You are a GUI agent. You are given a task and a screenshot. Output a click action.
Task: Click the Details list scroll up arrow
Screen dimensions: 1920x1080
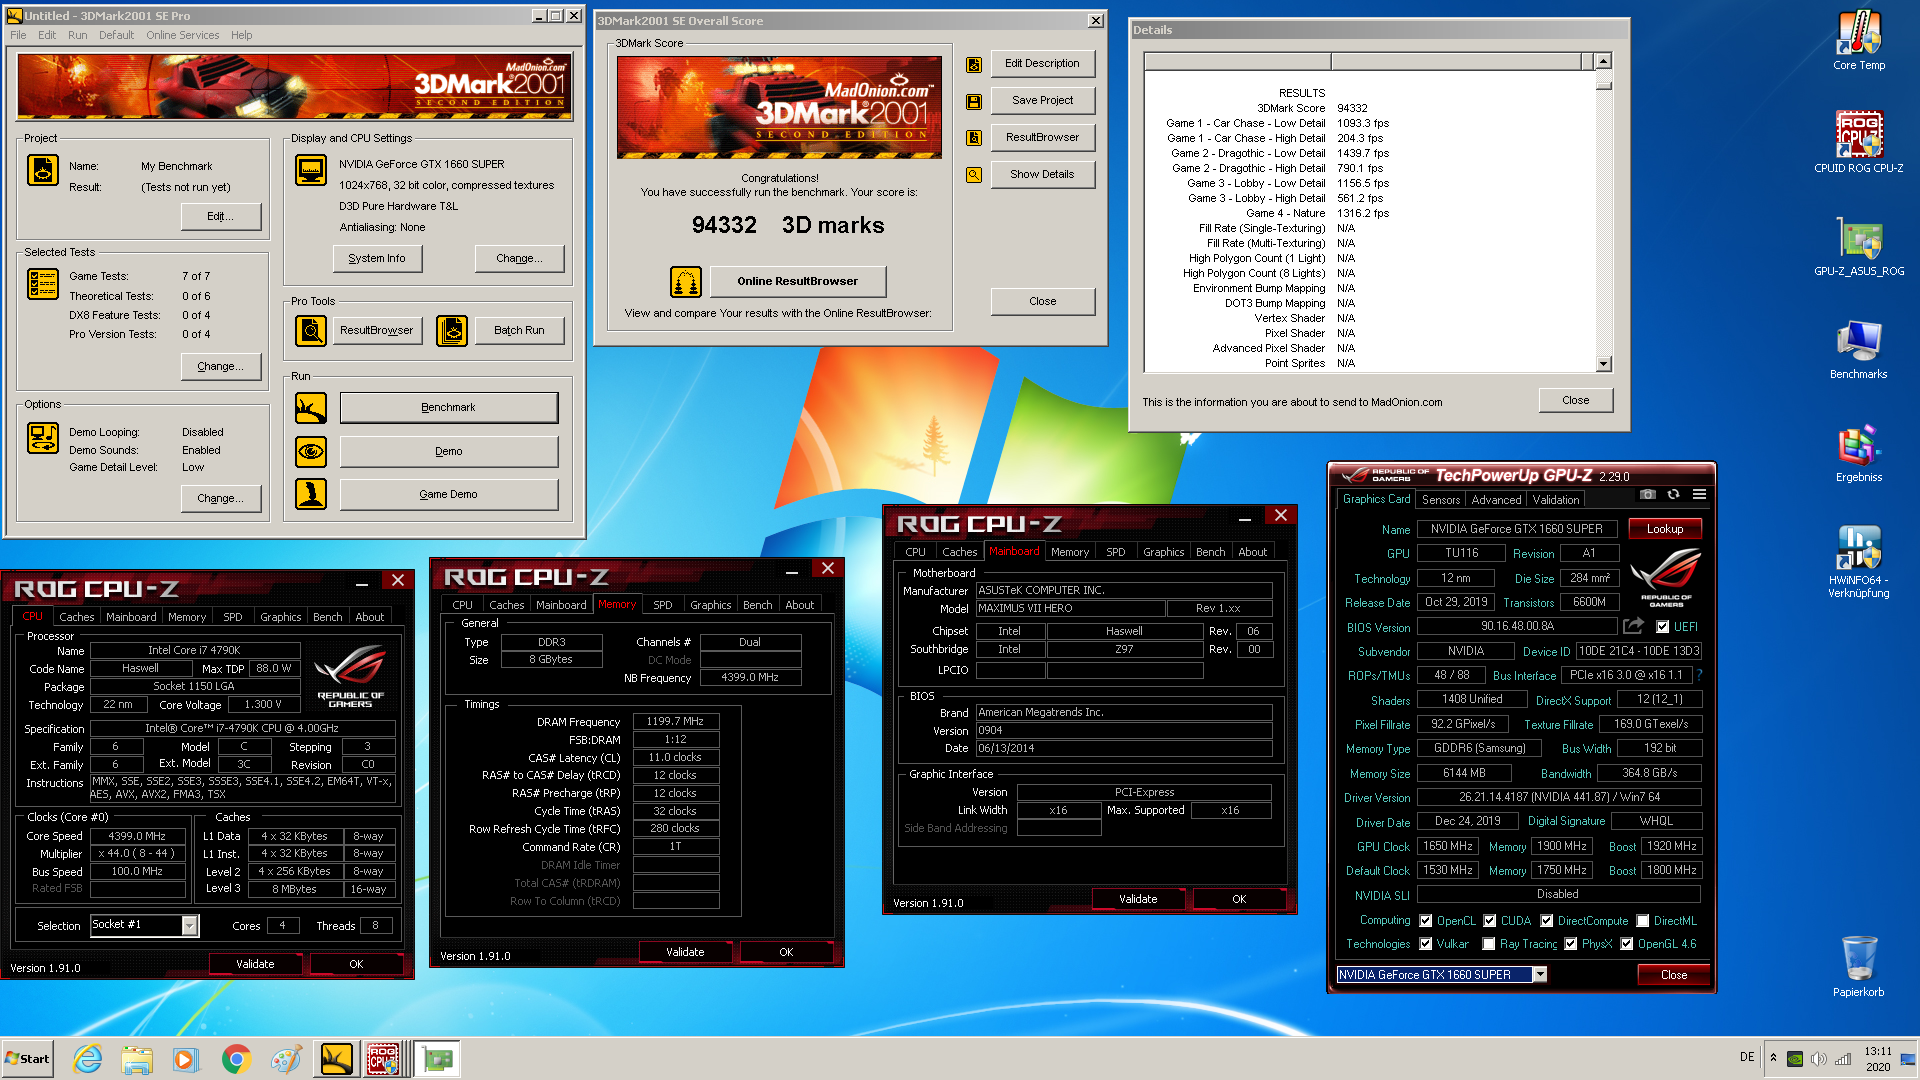tap(1603, 61)
